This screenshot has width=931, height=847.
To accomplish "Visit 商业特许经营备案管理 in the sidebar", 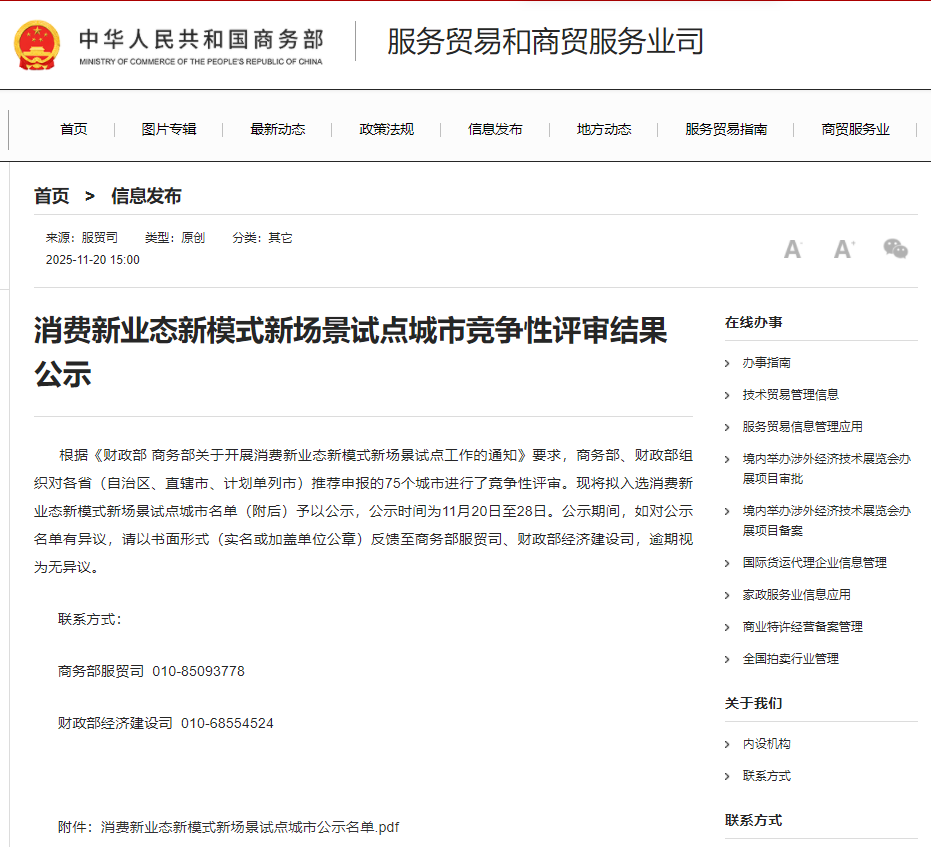I will [802, 627].
